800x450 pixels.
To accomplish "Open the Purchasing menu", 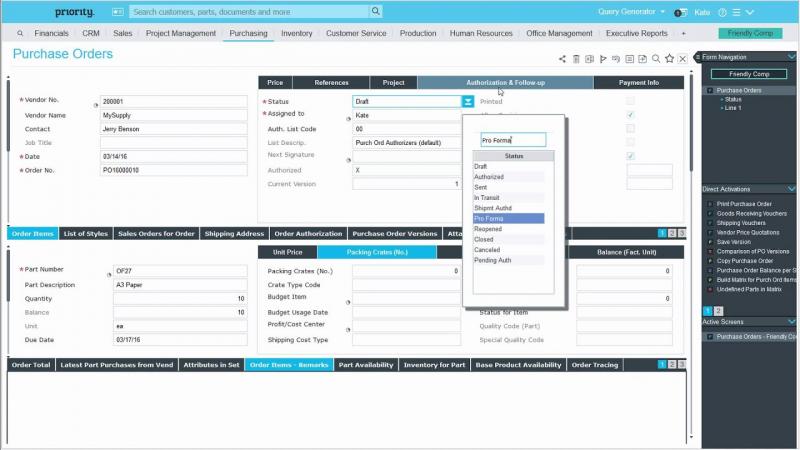I will pos(248,33).
